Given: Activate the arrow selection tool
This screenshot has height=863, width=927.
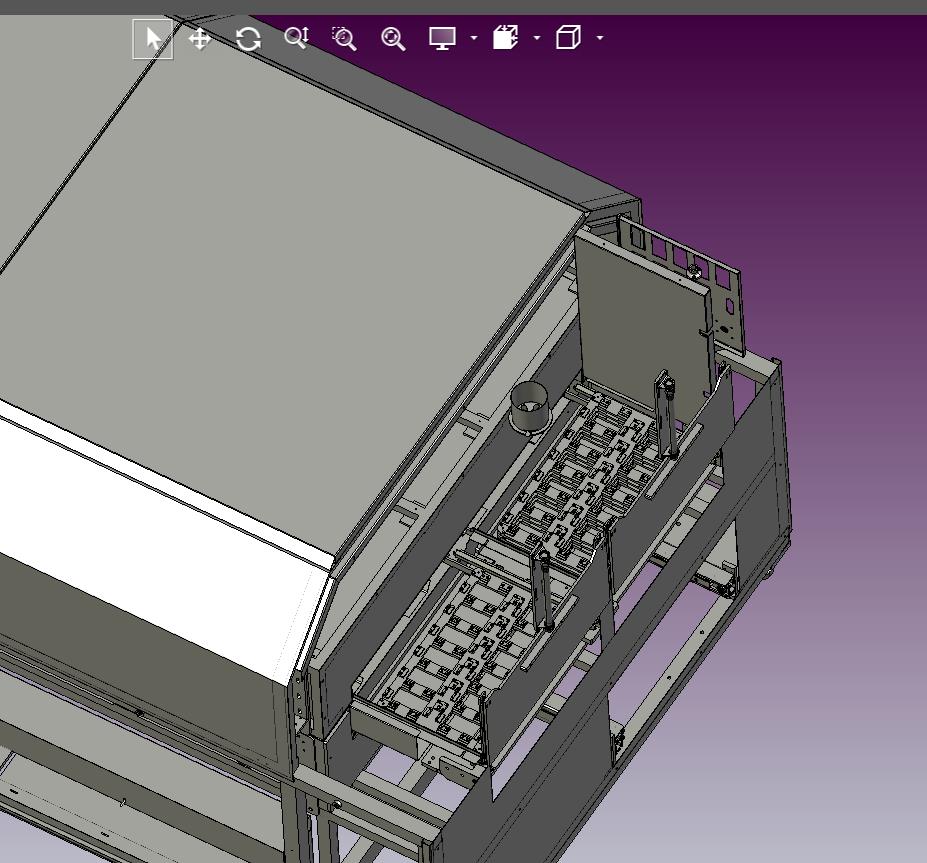Looking at the screenshot, I should [x=153, y=39].
